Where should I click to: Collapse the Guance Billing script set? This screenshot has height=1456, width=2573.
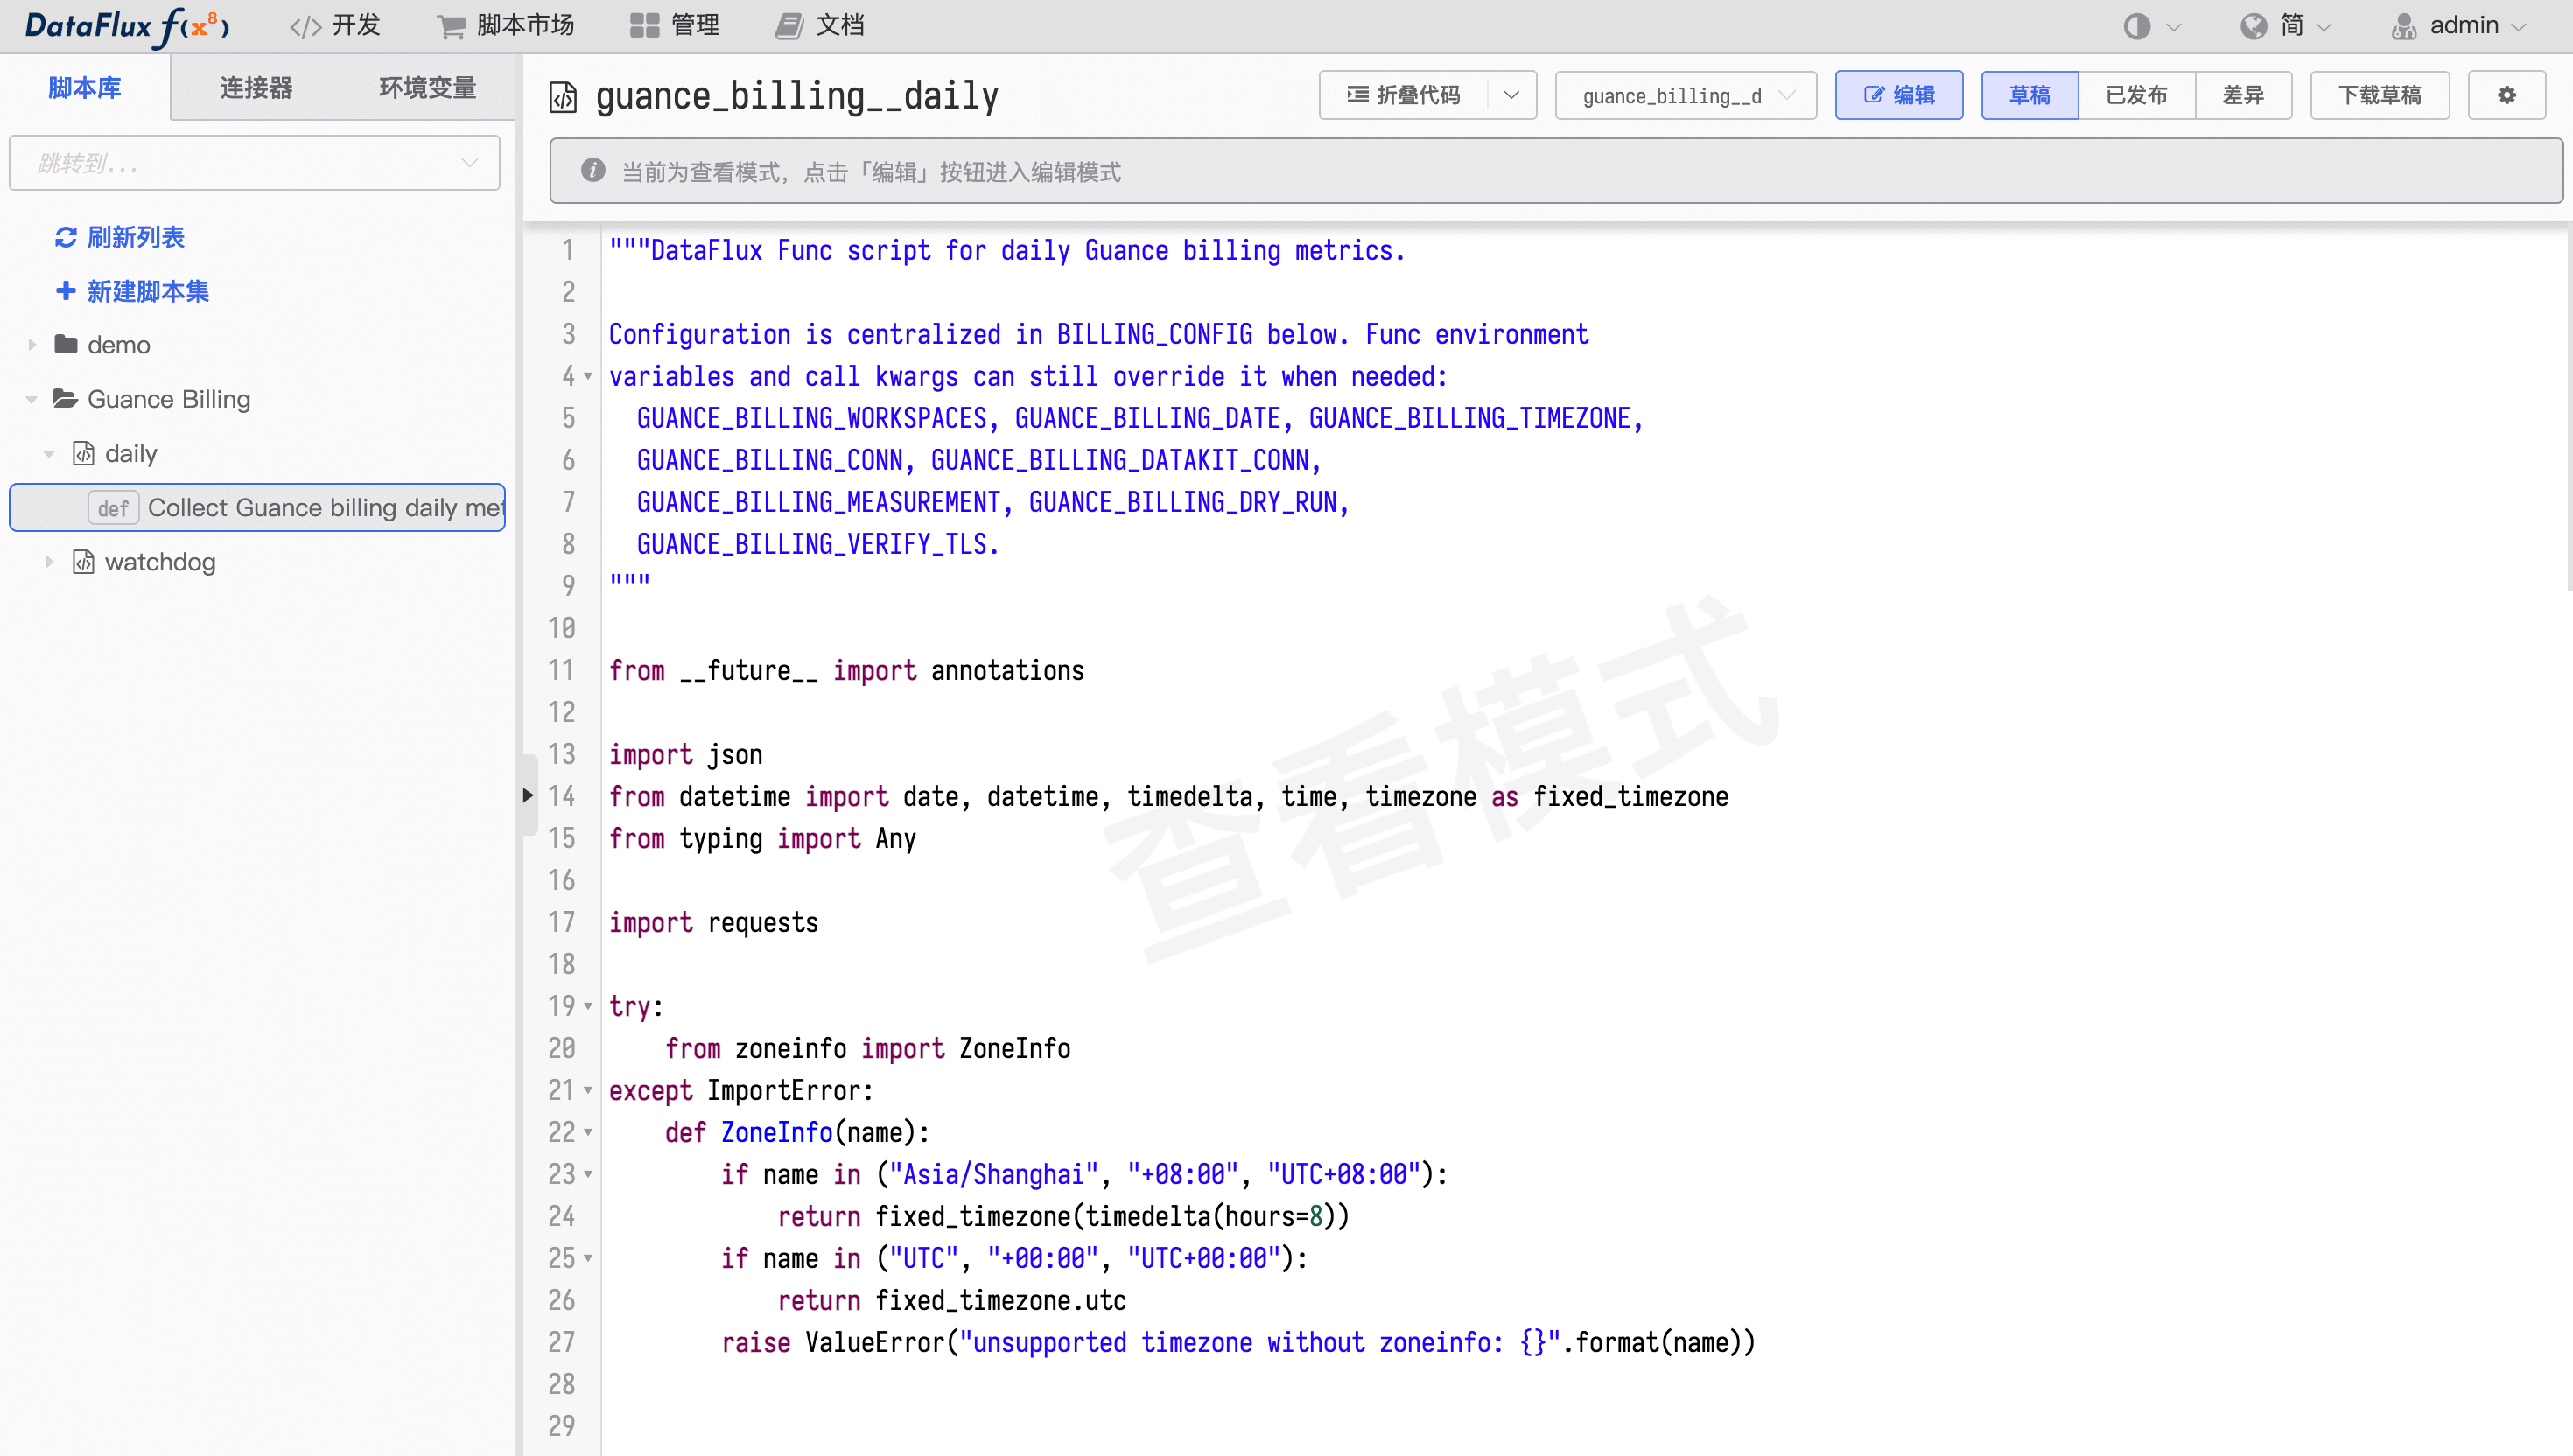pyautogui.click(x=32, y=400)
